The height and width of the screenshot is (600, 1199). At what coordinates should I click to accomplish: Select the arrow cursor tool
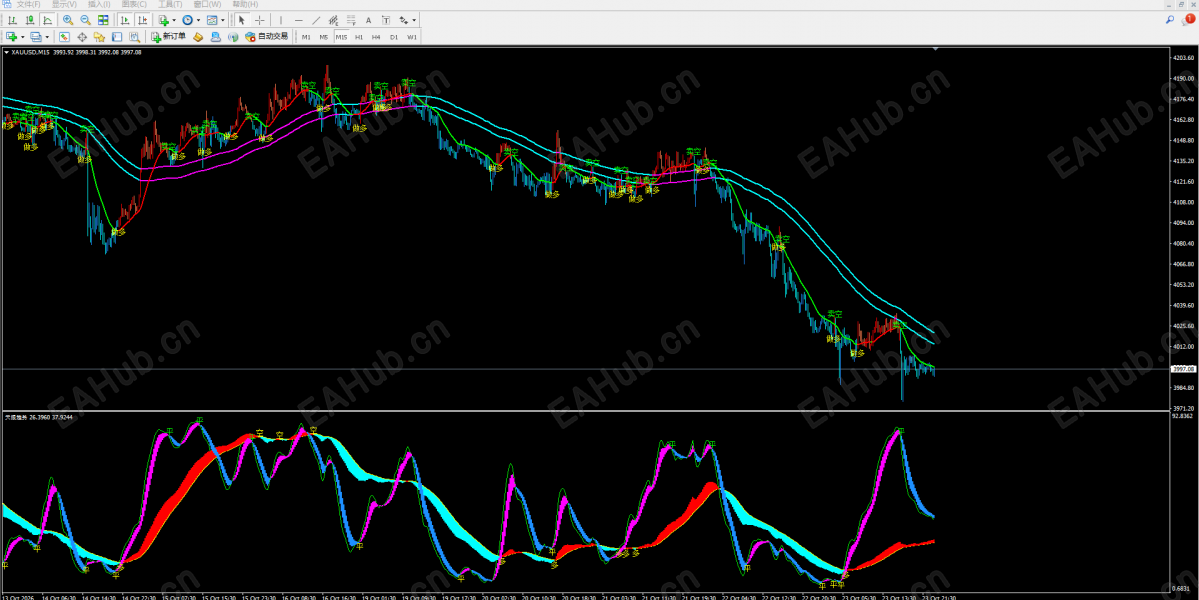(x=242, y=21)
